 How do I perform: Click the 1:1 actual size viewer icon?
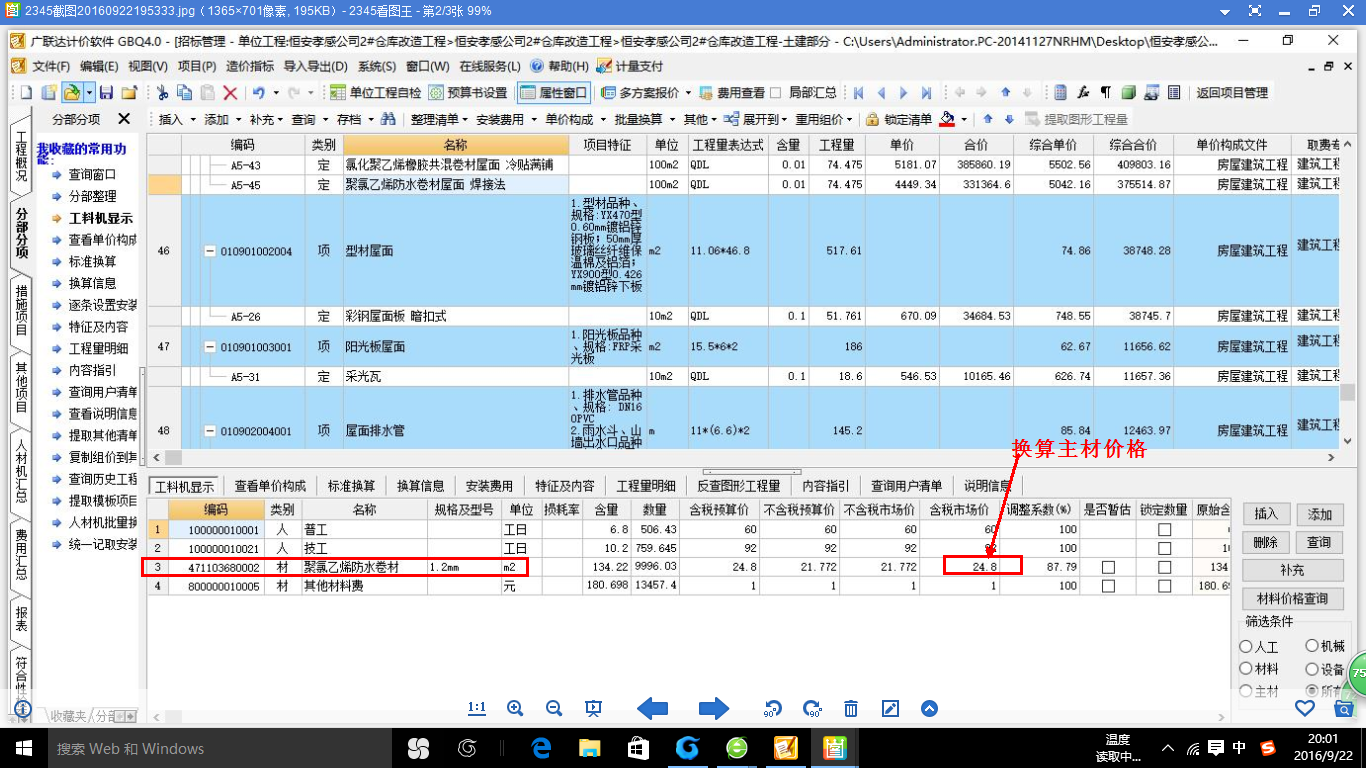(477, 708)
